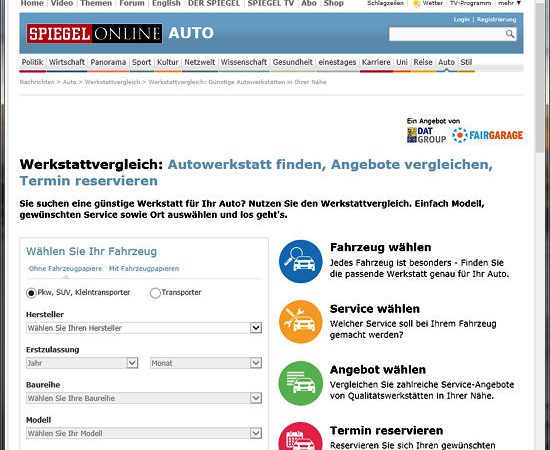The width and height of the screenshot is (550, 450).
Task: Click the red Termin reservieren icon
Action: pos(301,436)
